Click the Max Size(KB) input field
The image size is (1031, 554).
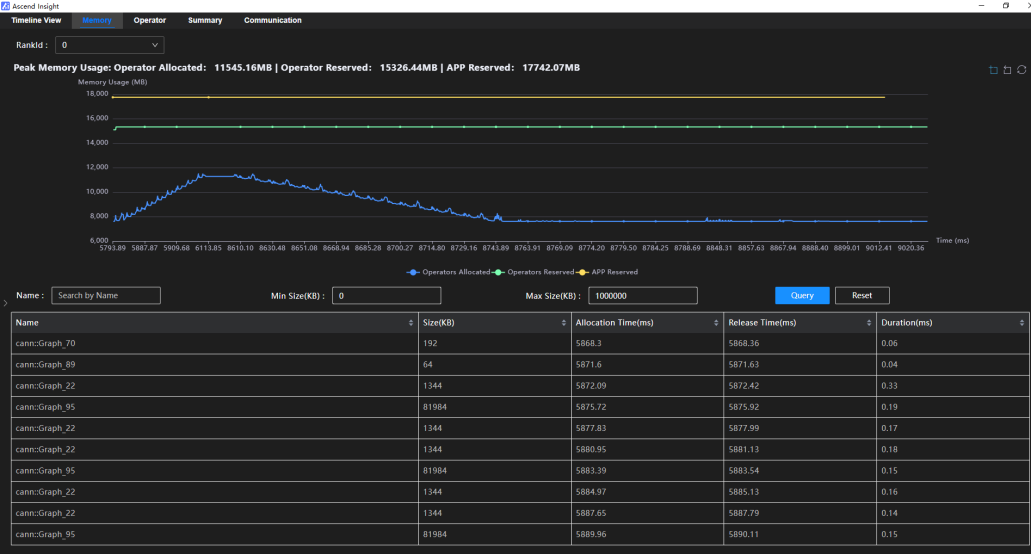pos(642,296)
